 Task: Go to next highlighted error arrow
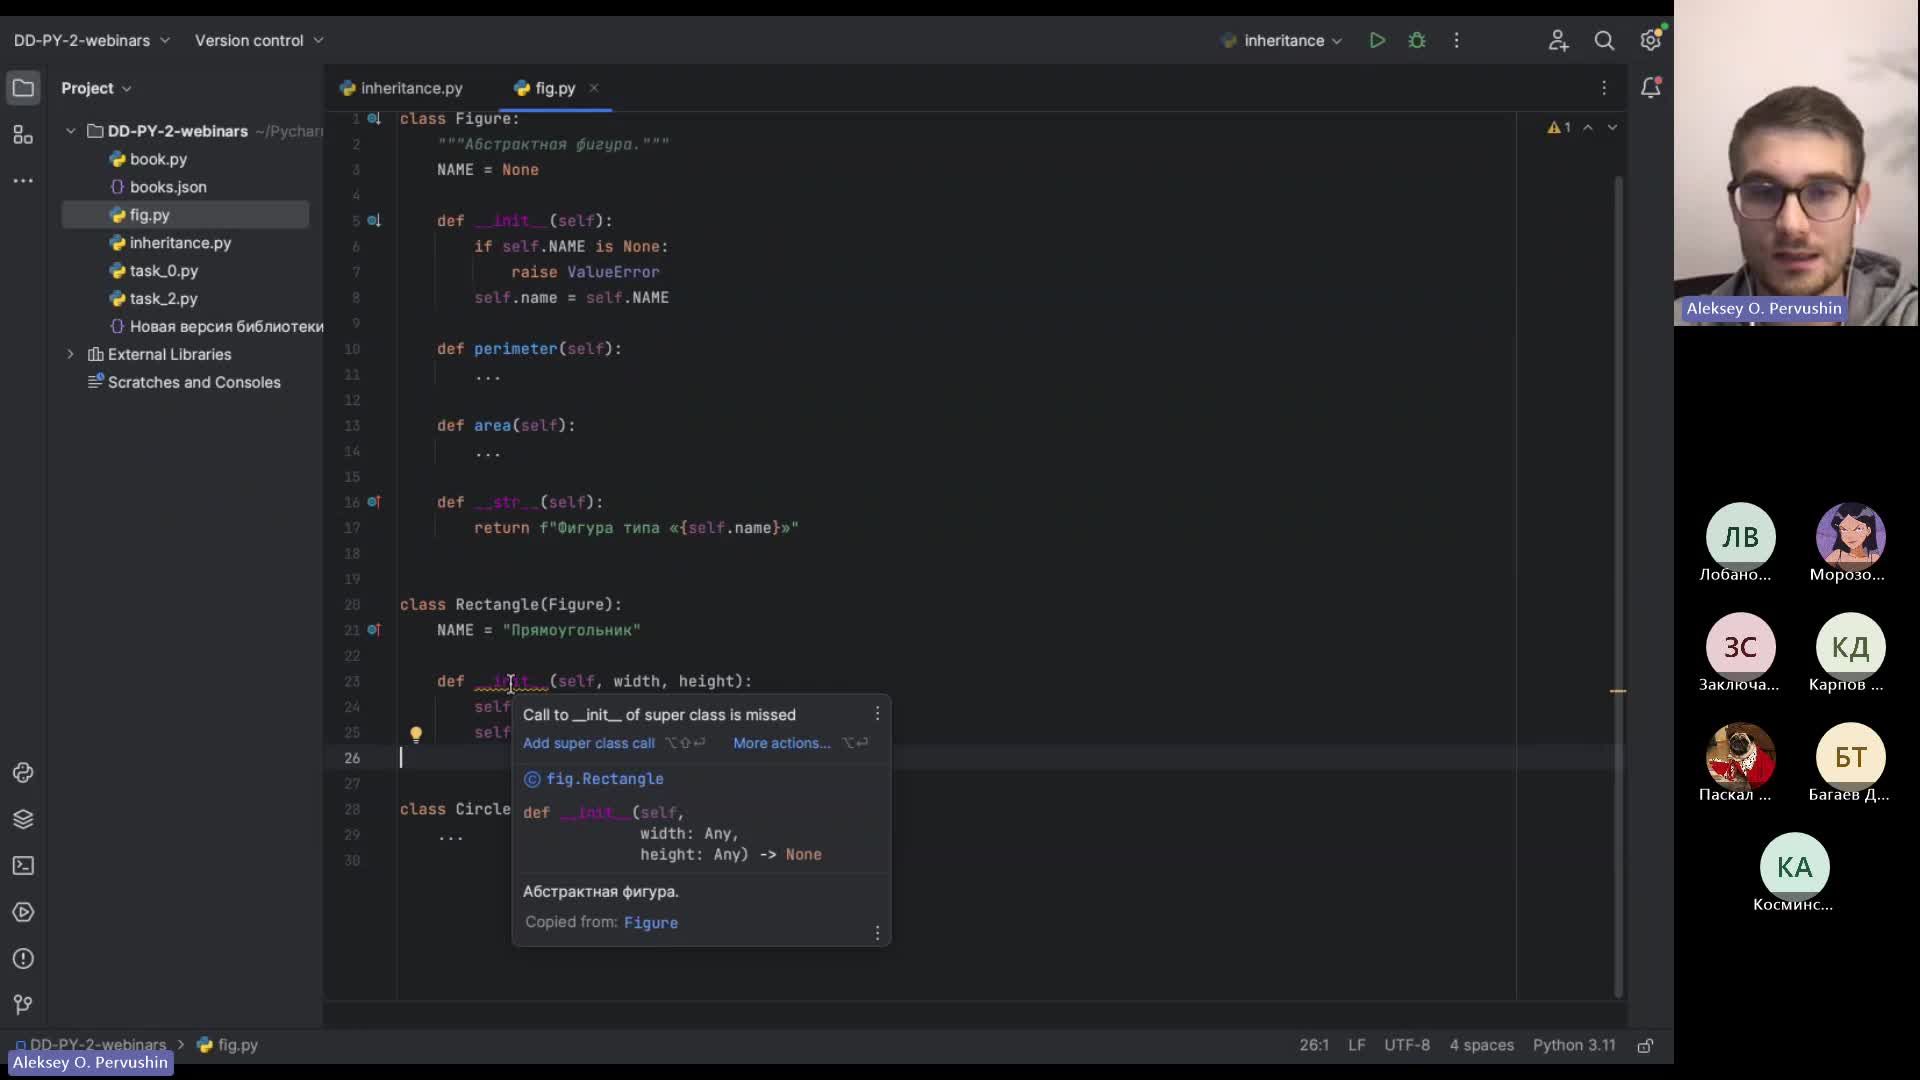[1612, 127]
